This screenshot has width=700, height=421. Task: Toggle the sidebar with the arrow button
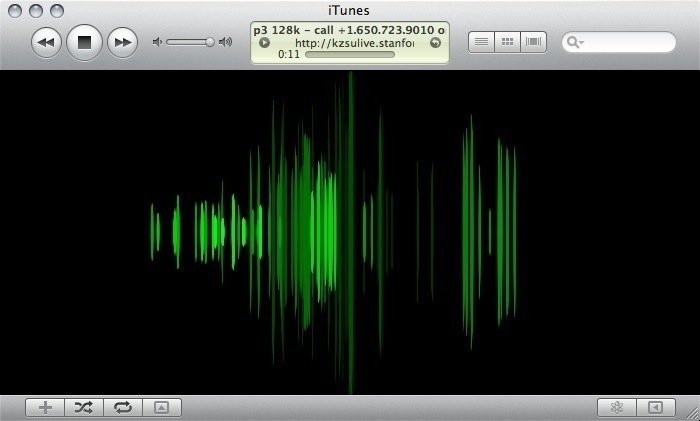pyautogui.click(x=656, y=407)
